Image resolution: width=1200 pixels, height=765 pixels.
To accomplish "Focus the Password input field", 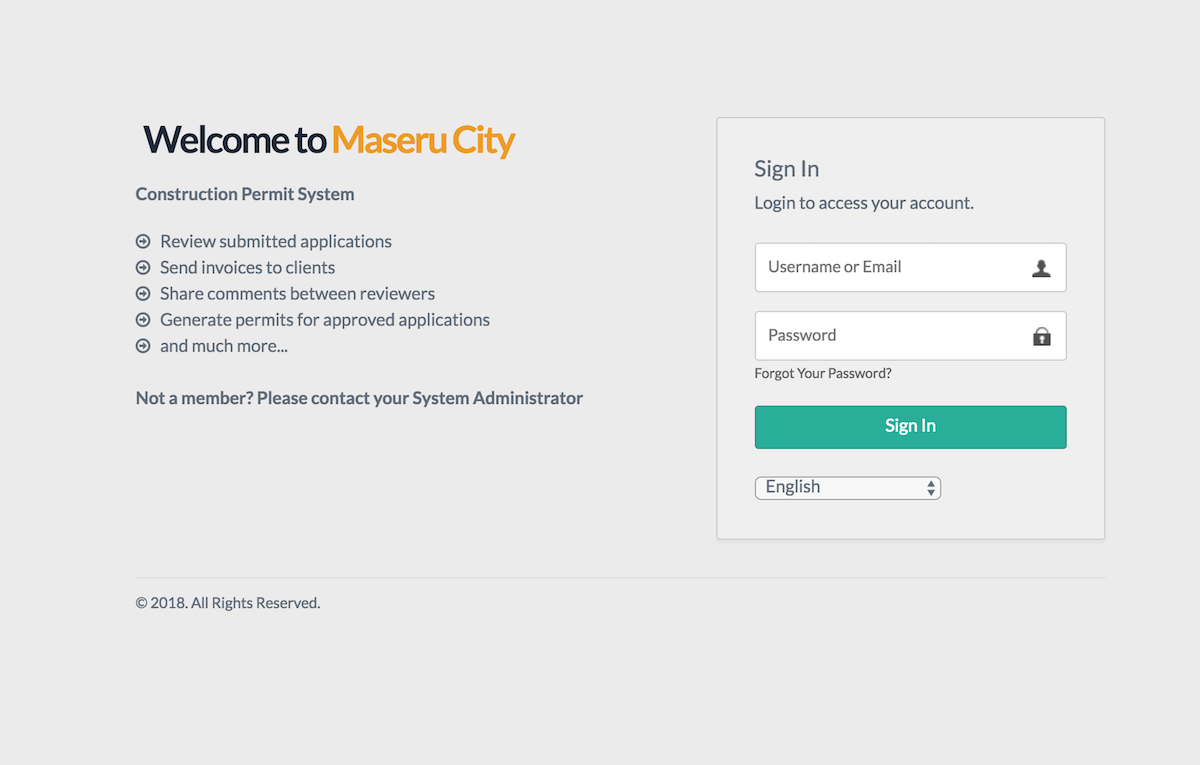I will click(x=910, y=335).
